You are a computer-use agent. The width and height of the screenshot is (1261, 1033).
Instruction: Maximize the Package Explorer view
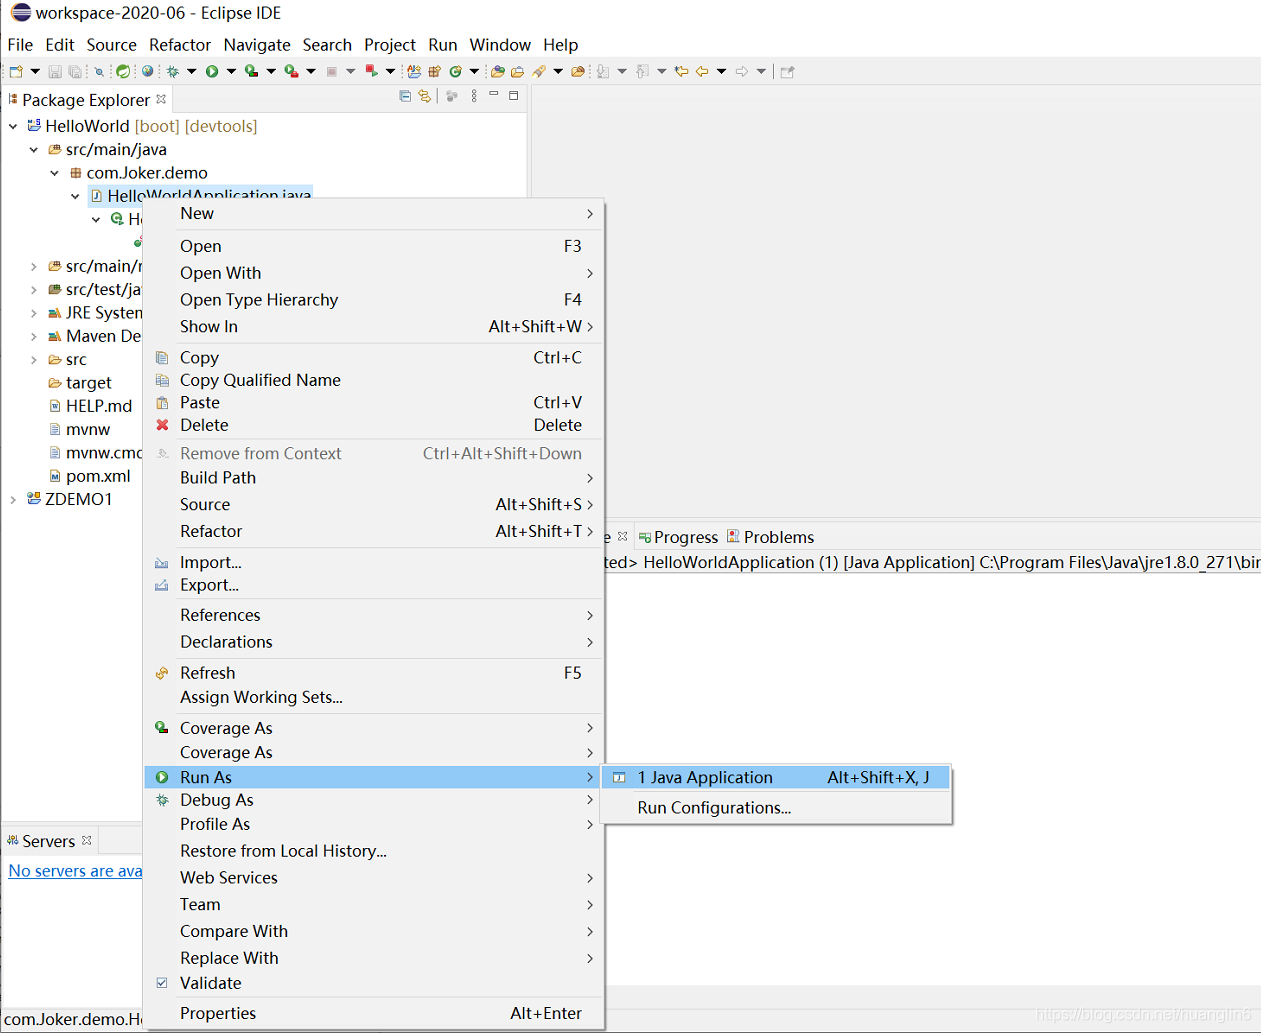(x=514, y=96)
